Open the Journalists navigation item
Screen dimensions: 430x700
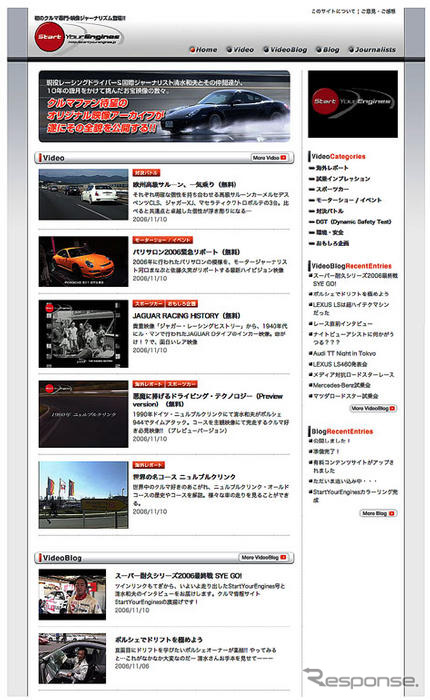372,50
